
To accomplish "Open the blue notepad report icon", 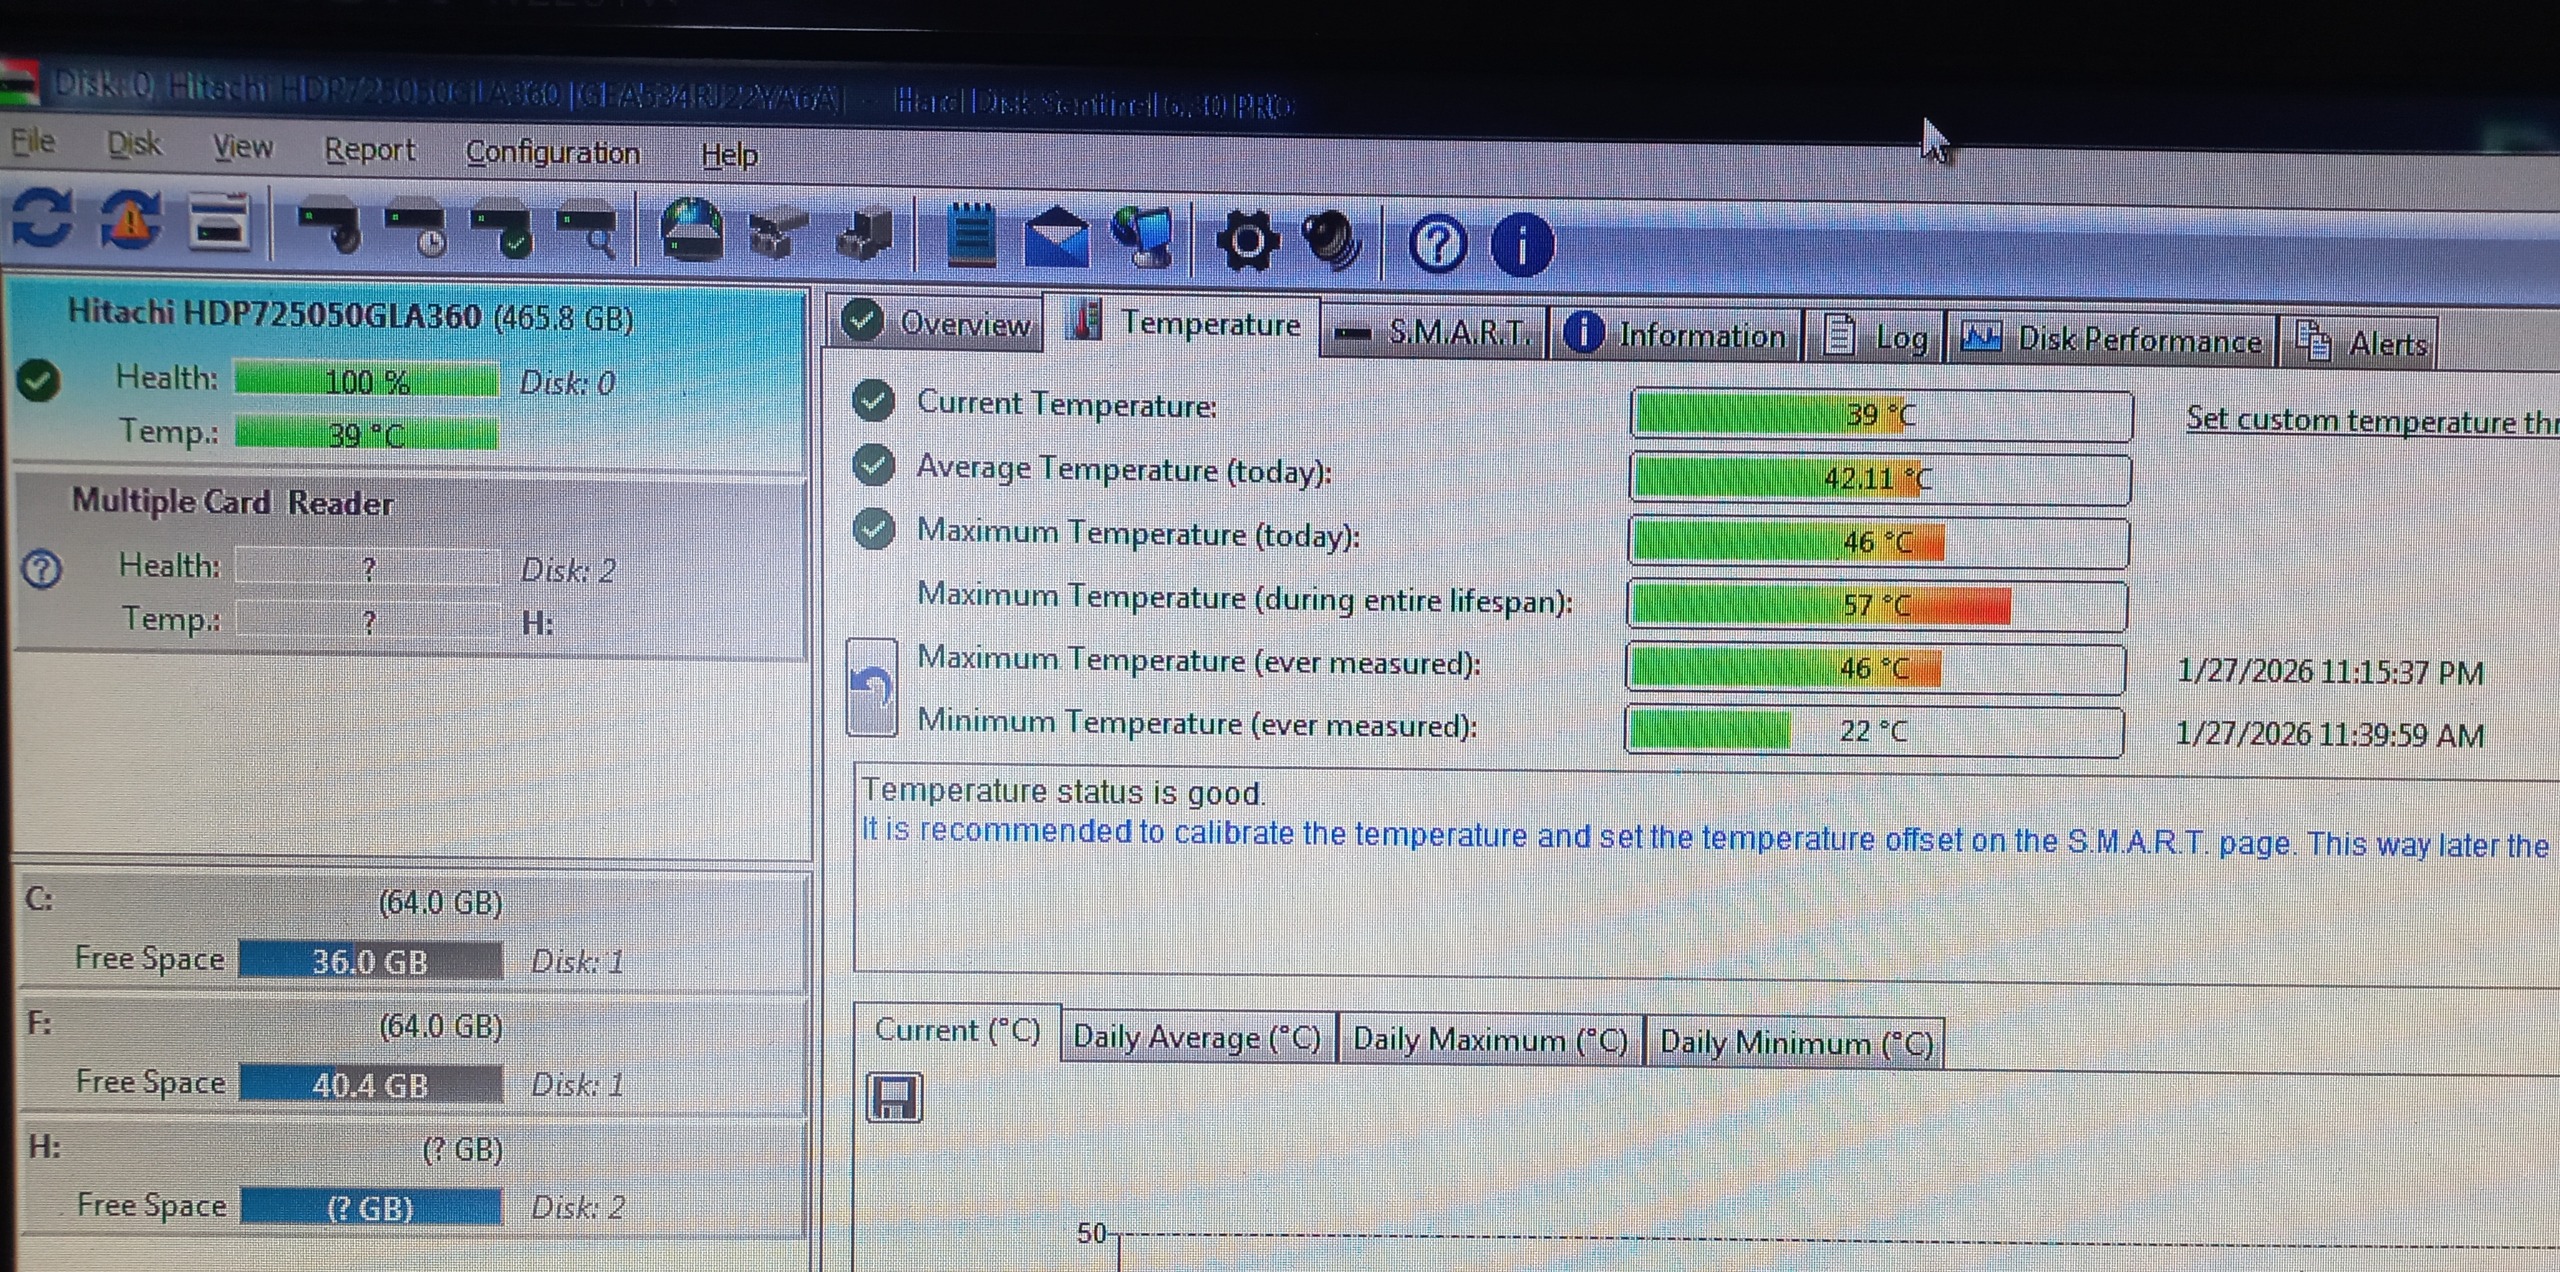I will coord(970,236).
